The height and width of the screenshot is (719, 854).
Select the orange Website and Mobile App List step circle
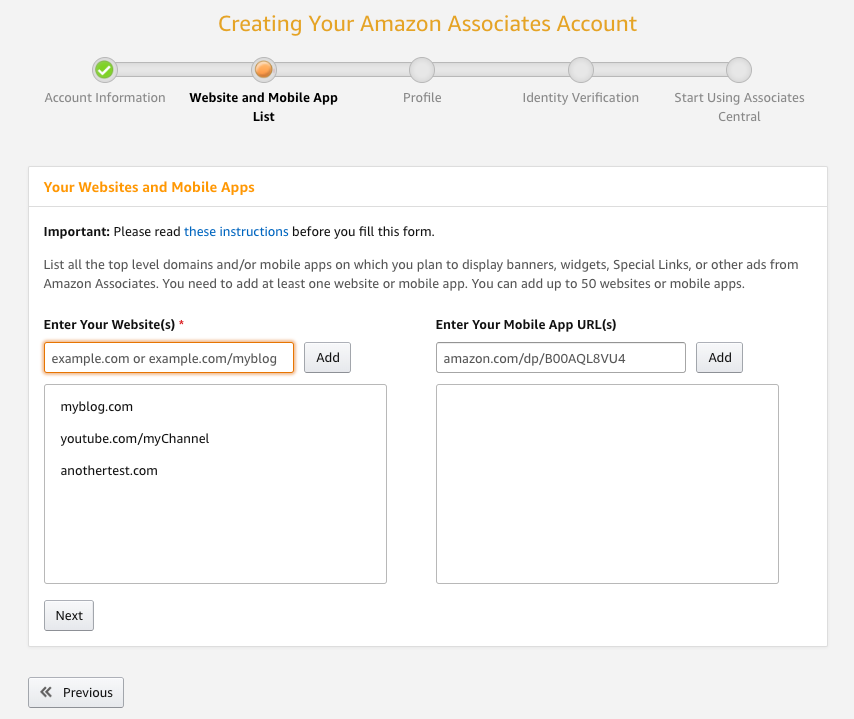pos(263,70)
